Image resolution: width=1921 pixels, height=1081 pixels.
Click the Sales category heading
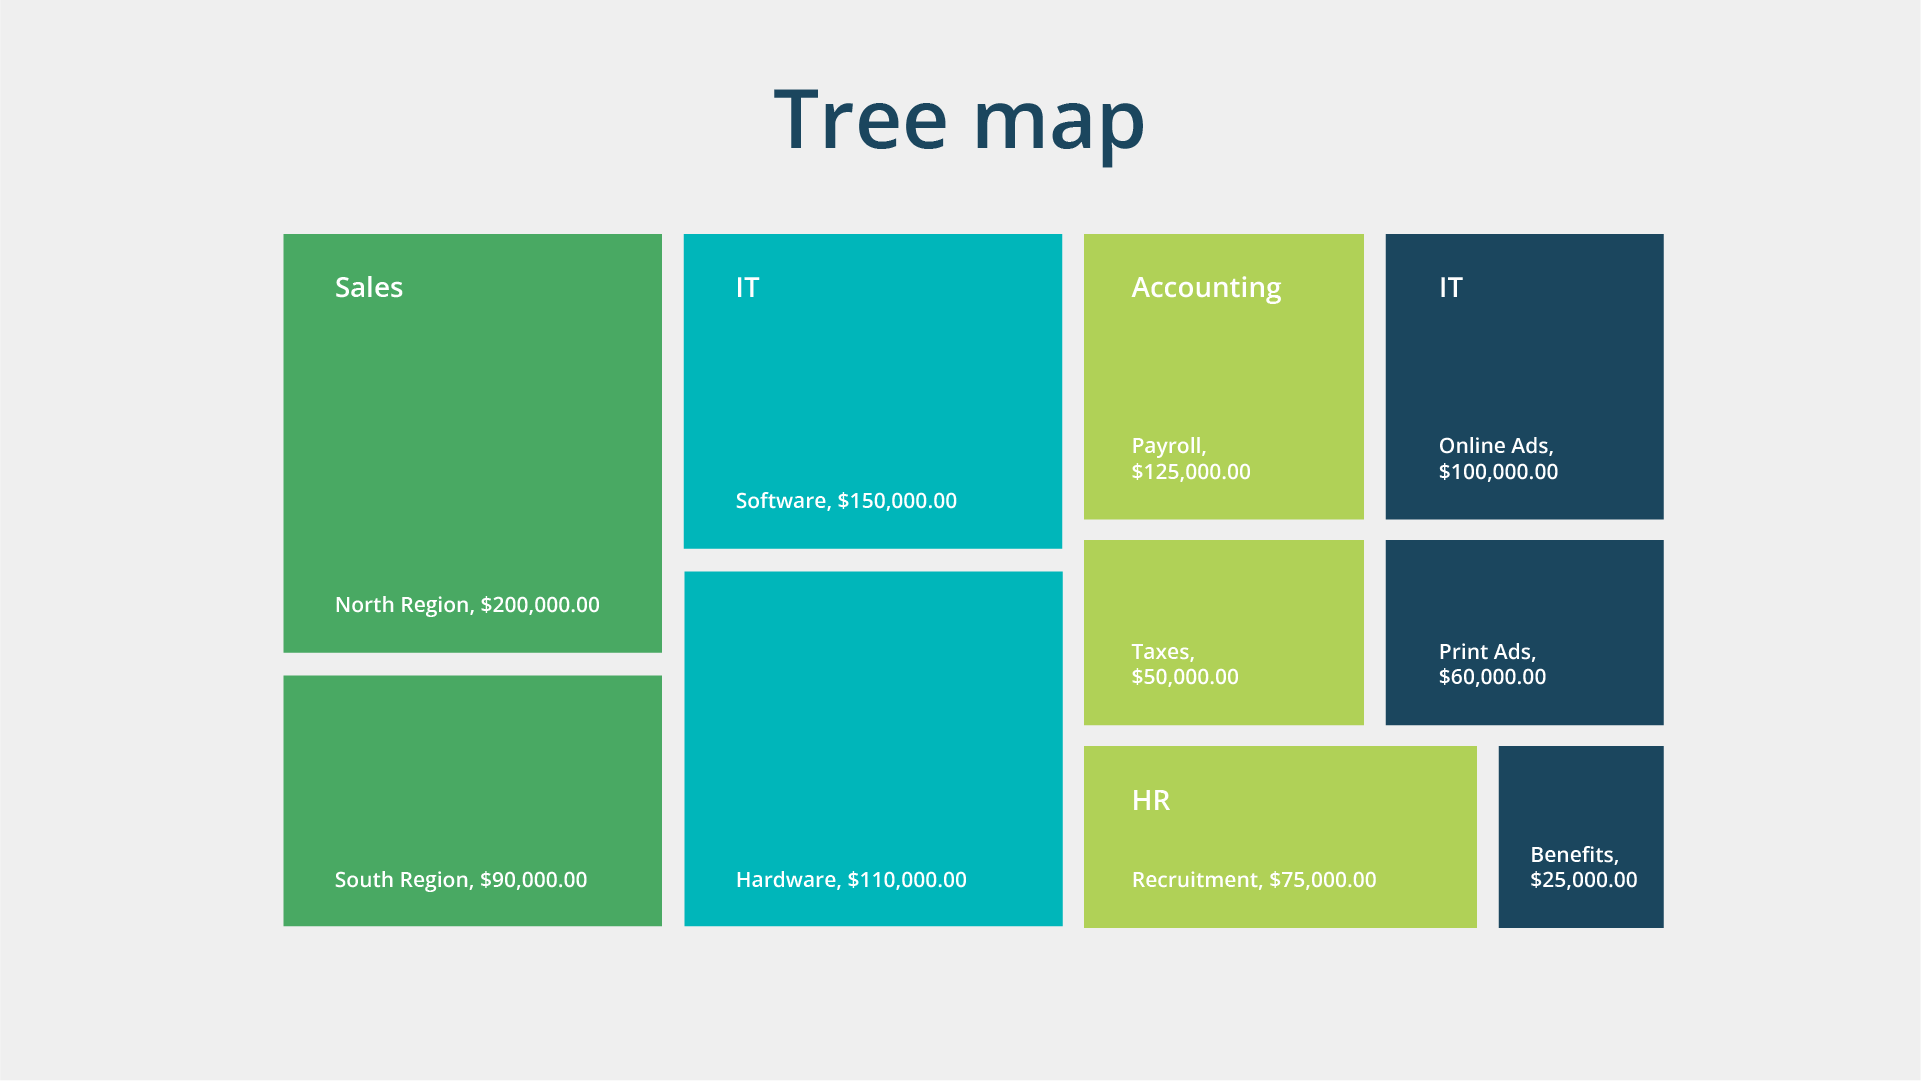369,288
